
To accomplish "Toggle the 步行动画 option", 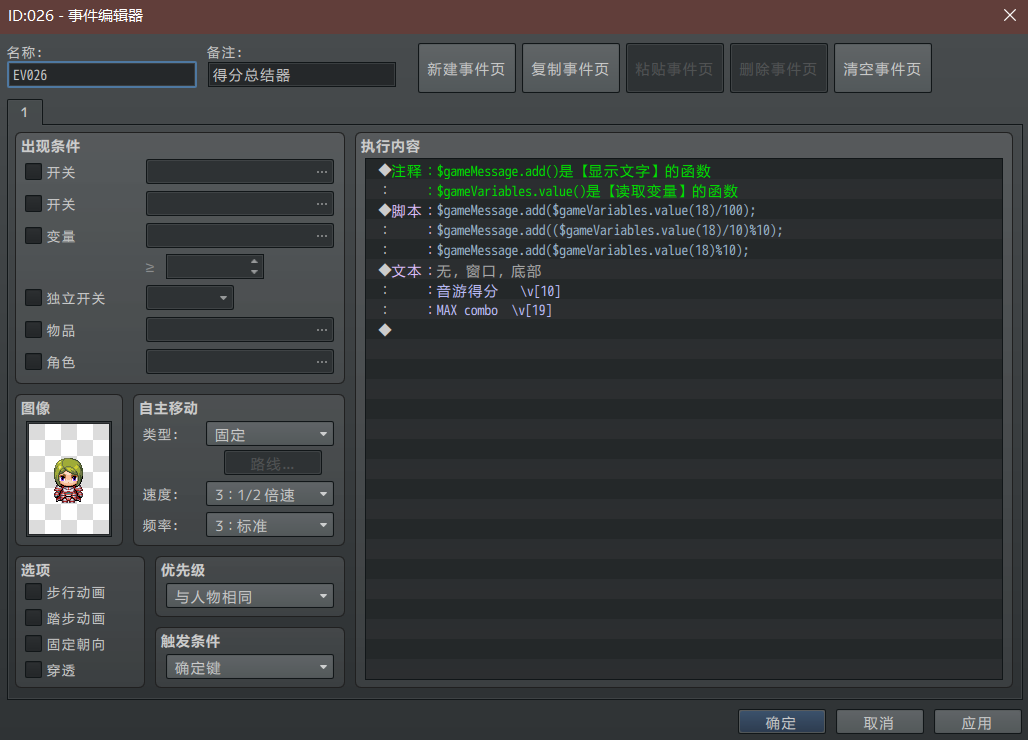I will [x=33, y=592].
